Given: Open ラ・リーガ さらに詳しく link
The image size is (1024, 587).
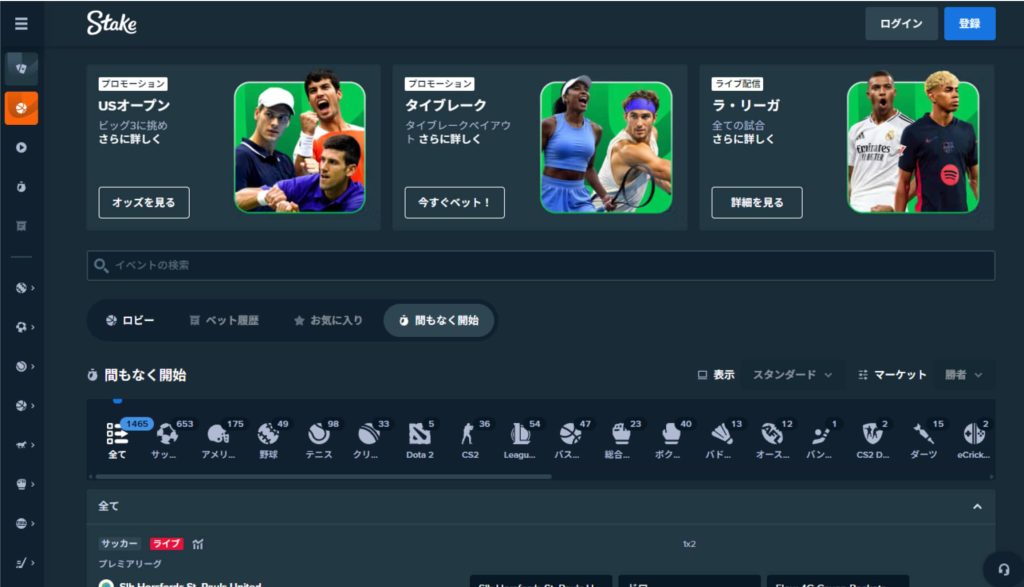Looking at the screenshot, I should point(743,139).
